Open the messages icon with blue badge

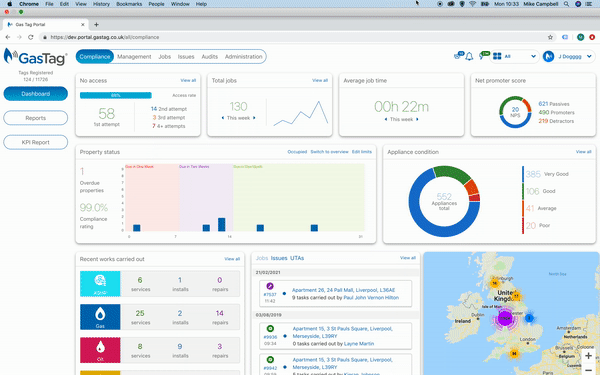(458, 56)
